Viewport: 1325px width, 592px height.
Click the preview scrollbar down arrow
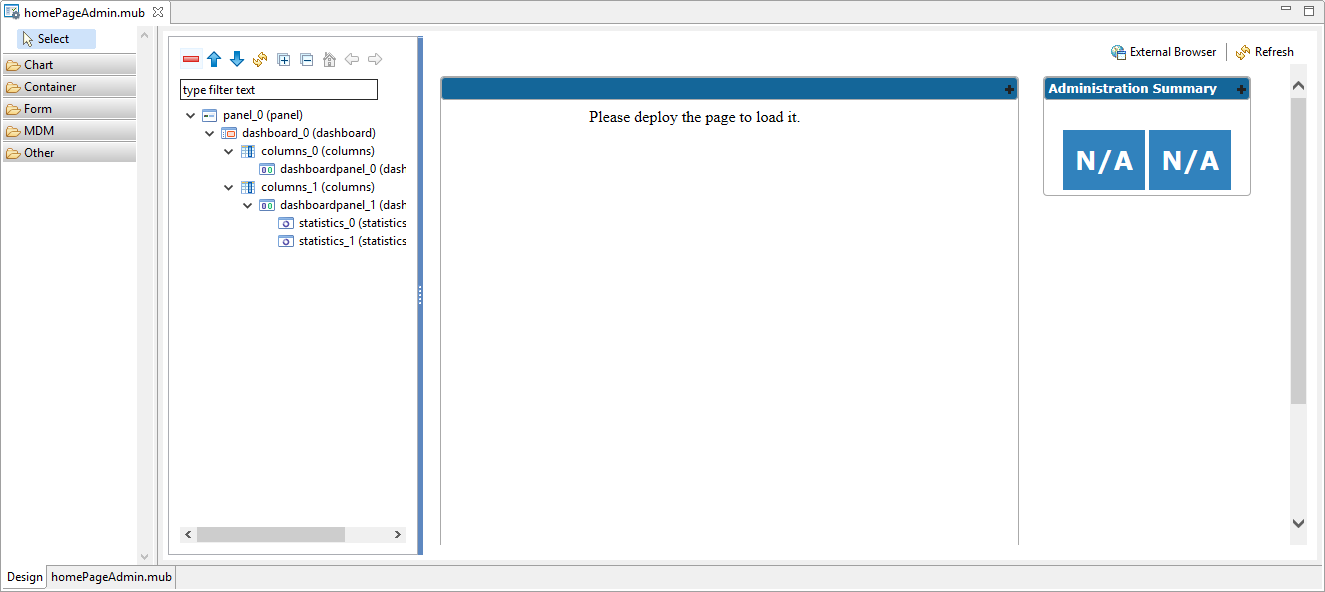[1298, 523]
